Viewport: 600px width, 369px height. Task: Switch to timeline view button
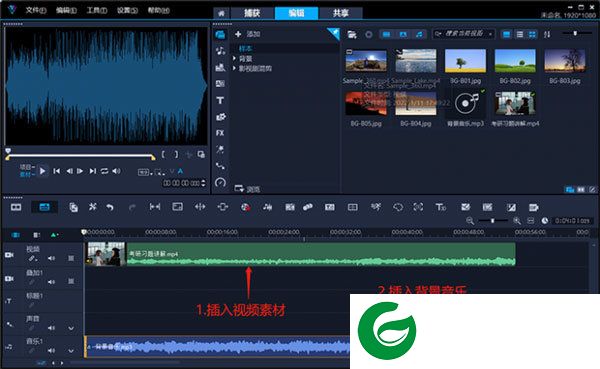44,207
